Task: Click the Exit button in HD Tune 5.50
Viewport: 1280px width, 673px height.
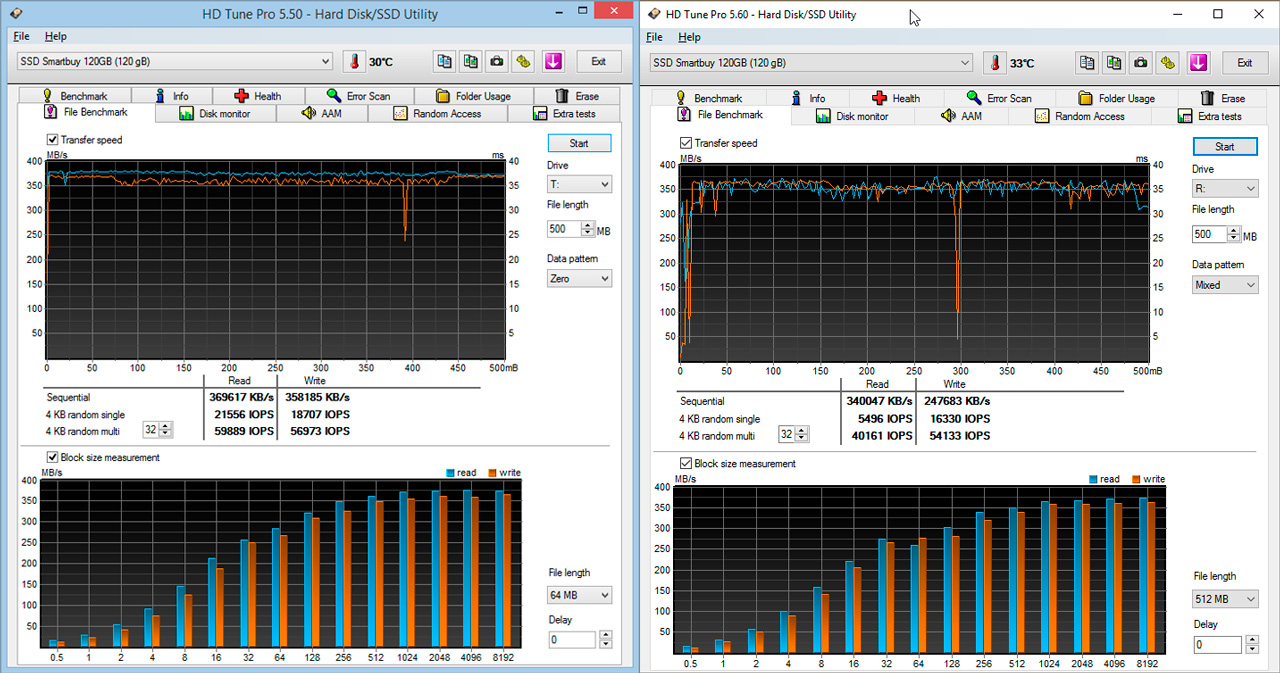Action: 598,62
